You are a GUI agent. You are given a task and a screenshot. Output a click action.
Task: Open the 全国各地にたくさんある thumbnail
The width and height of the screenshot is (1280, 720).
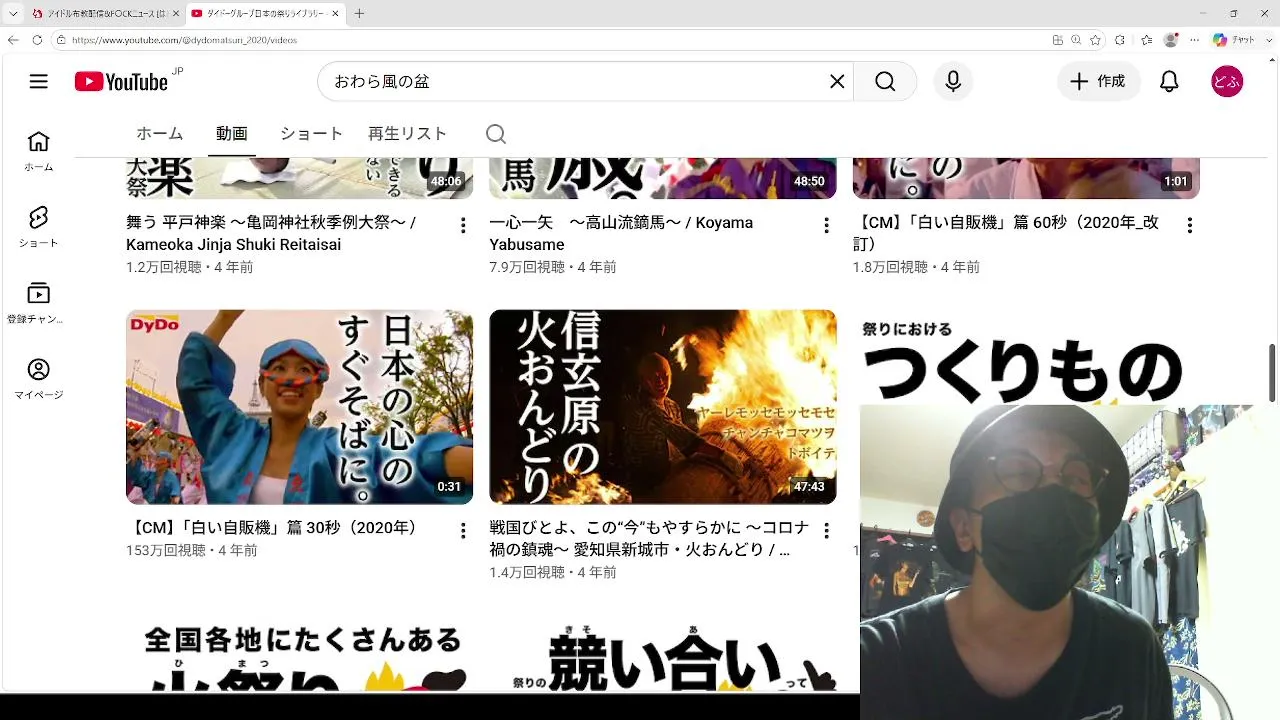pyautogui.click(x=299, y=653)
